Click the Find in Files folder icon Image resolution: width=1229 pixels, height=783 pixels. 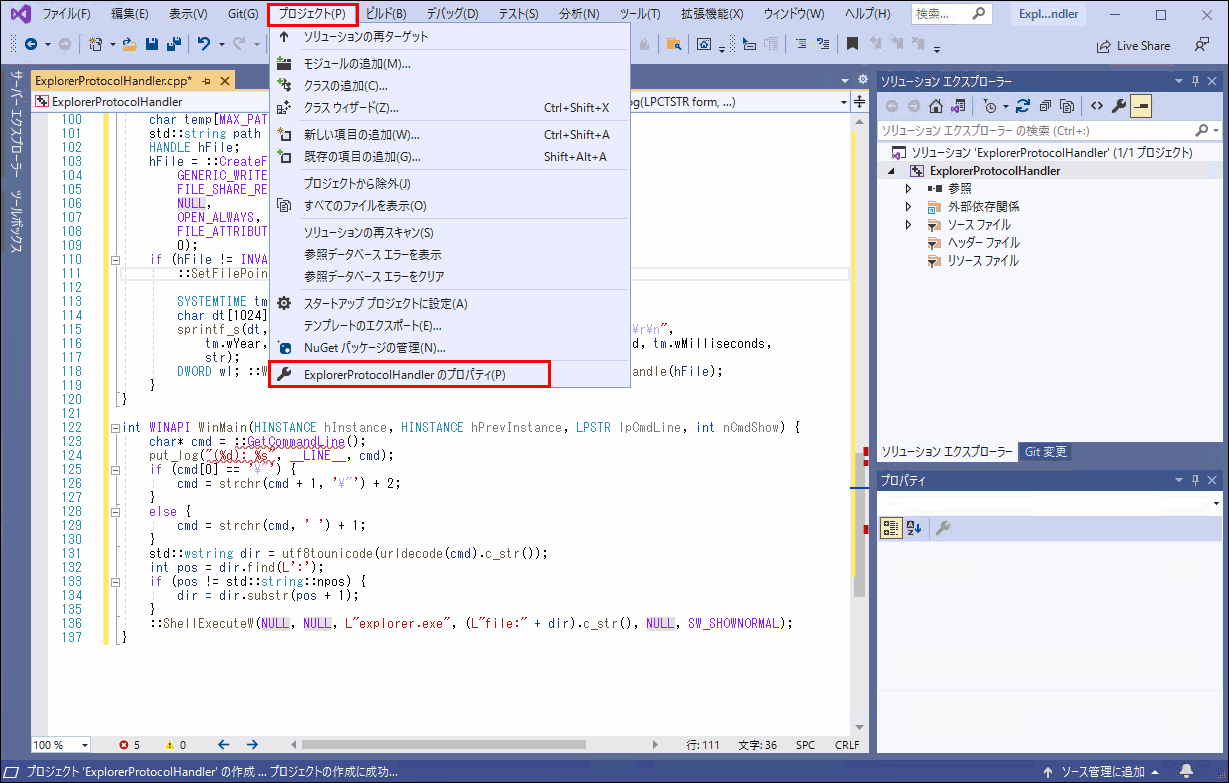tap(674, 44)
